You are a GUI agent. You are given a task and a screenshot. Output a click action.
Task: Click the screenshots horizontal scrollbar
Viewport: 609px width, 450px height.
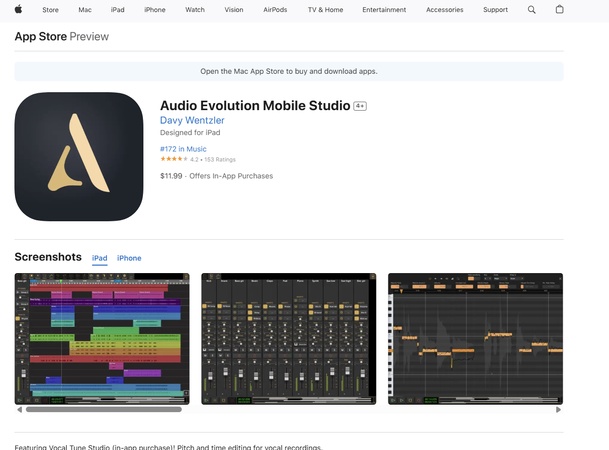point(103,409)
